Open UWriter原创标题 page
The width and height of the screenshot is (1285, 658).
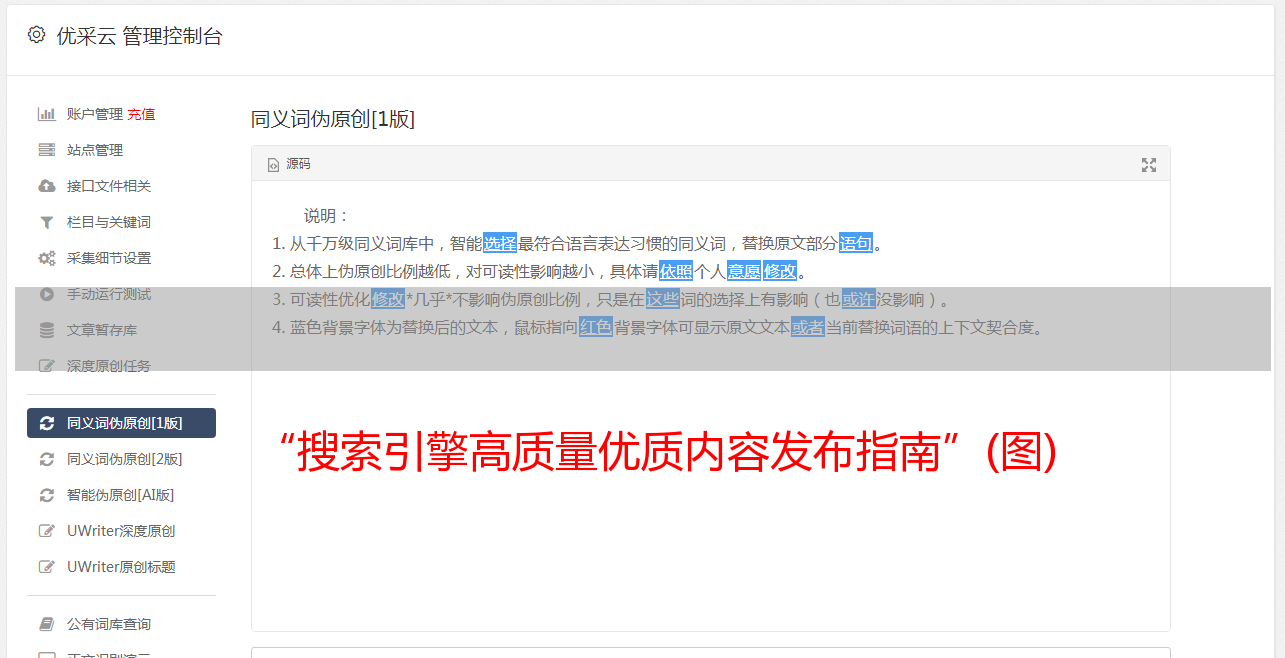[121, 567]
